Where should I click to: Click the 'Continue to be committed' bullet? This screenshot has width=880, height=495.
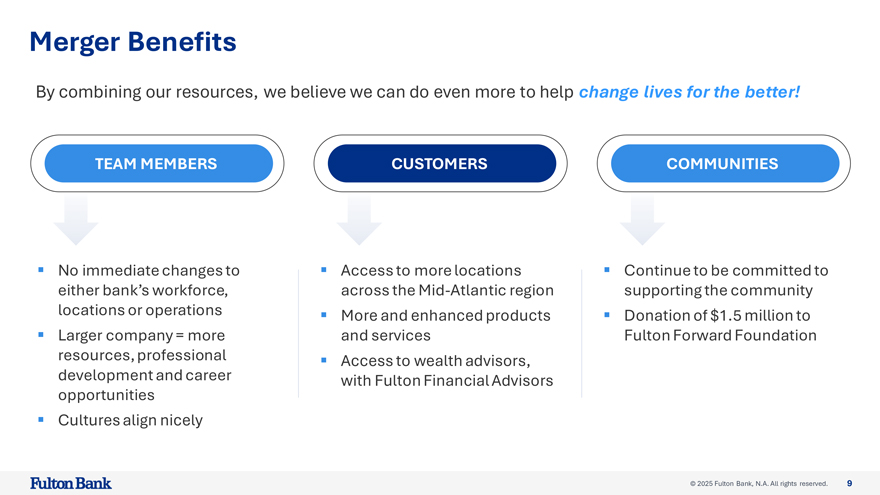pos(725,280)
